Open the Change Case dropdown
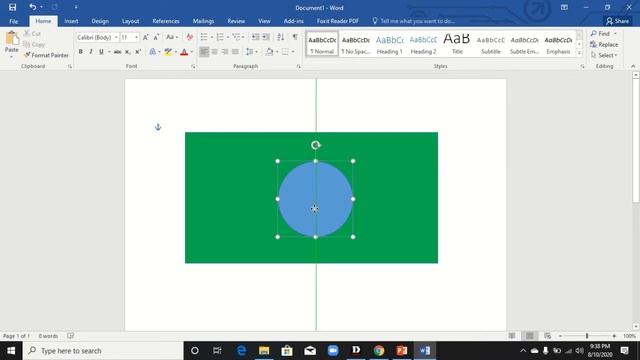 [x=171, y=38]
